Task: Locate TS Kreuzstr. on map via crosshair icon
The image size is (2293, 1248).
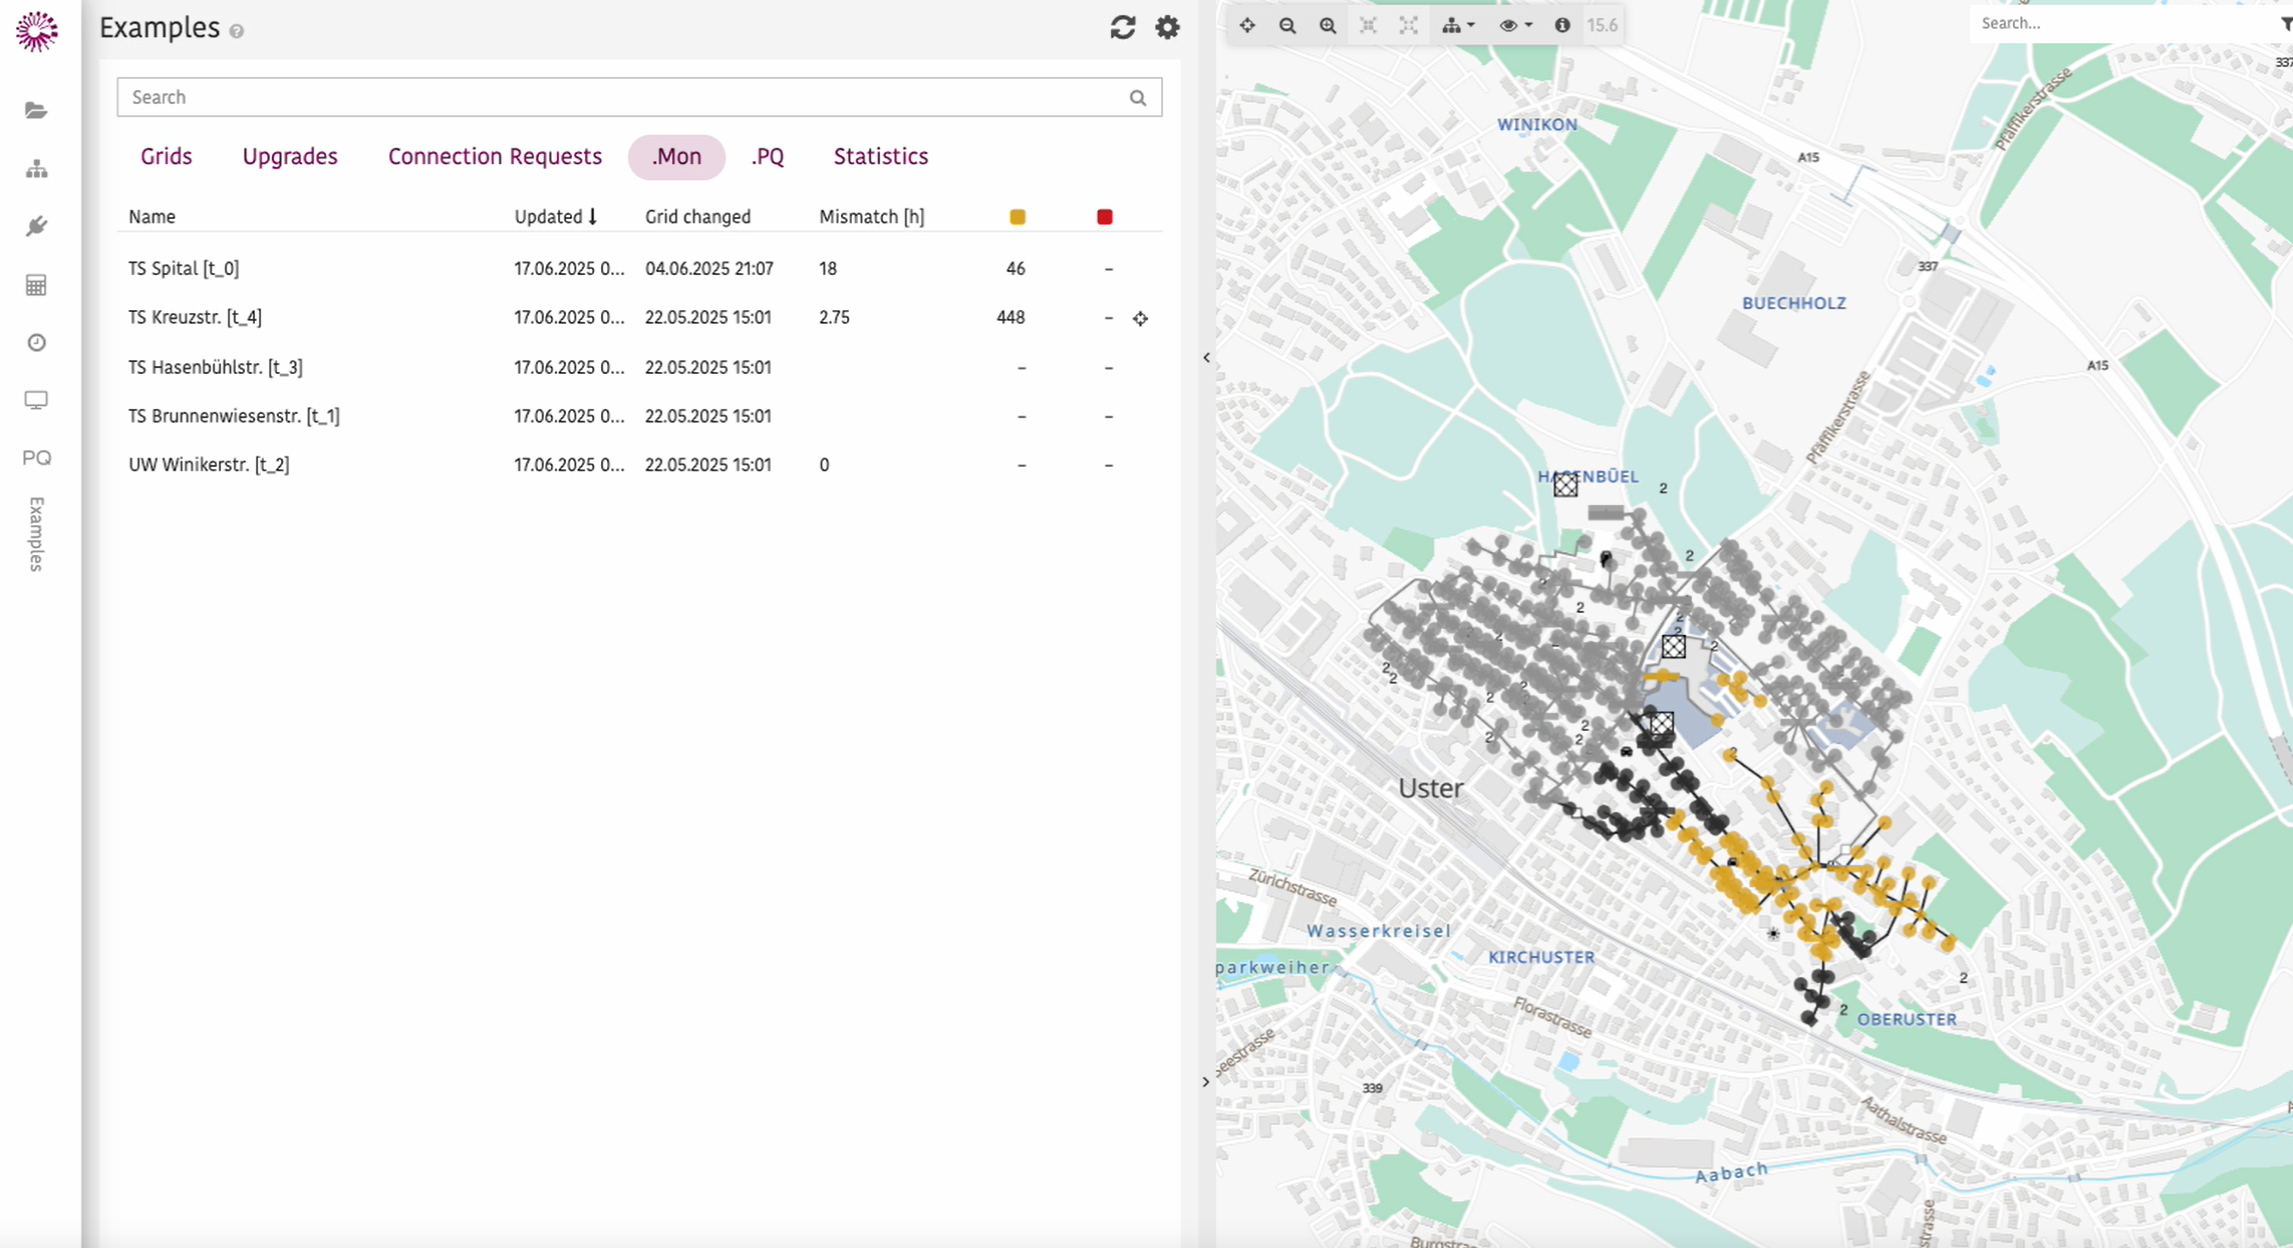Action: (1140, 319)
